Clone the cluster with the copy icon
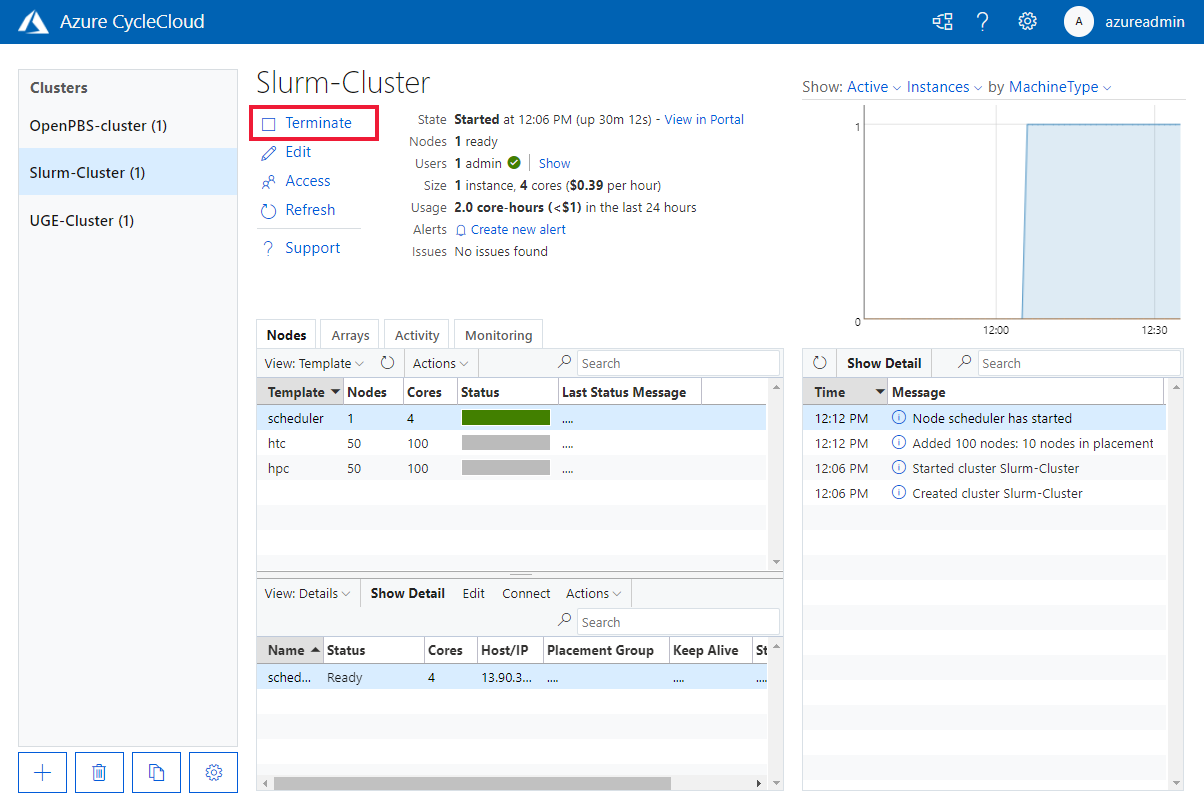Image resolution: width=1204 pixels, height=807 pixels. tap(156, 772)
